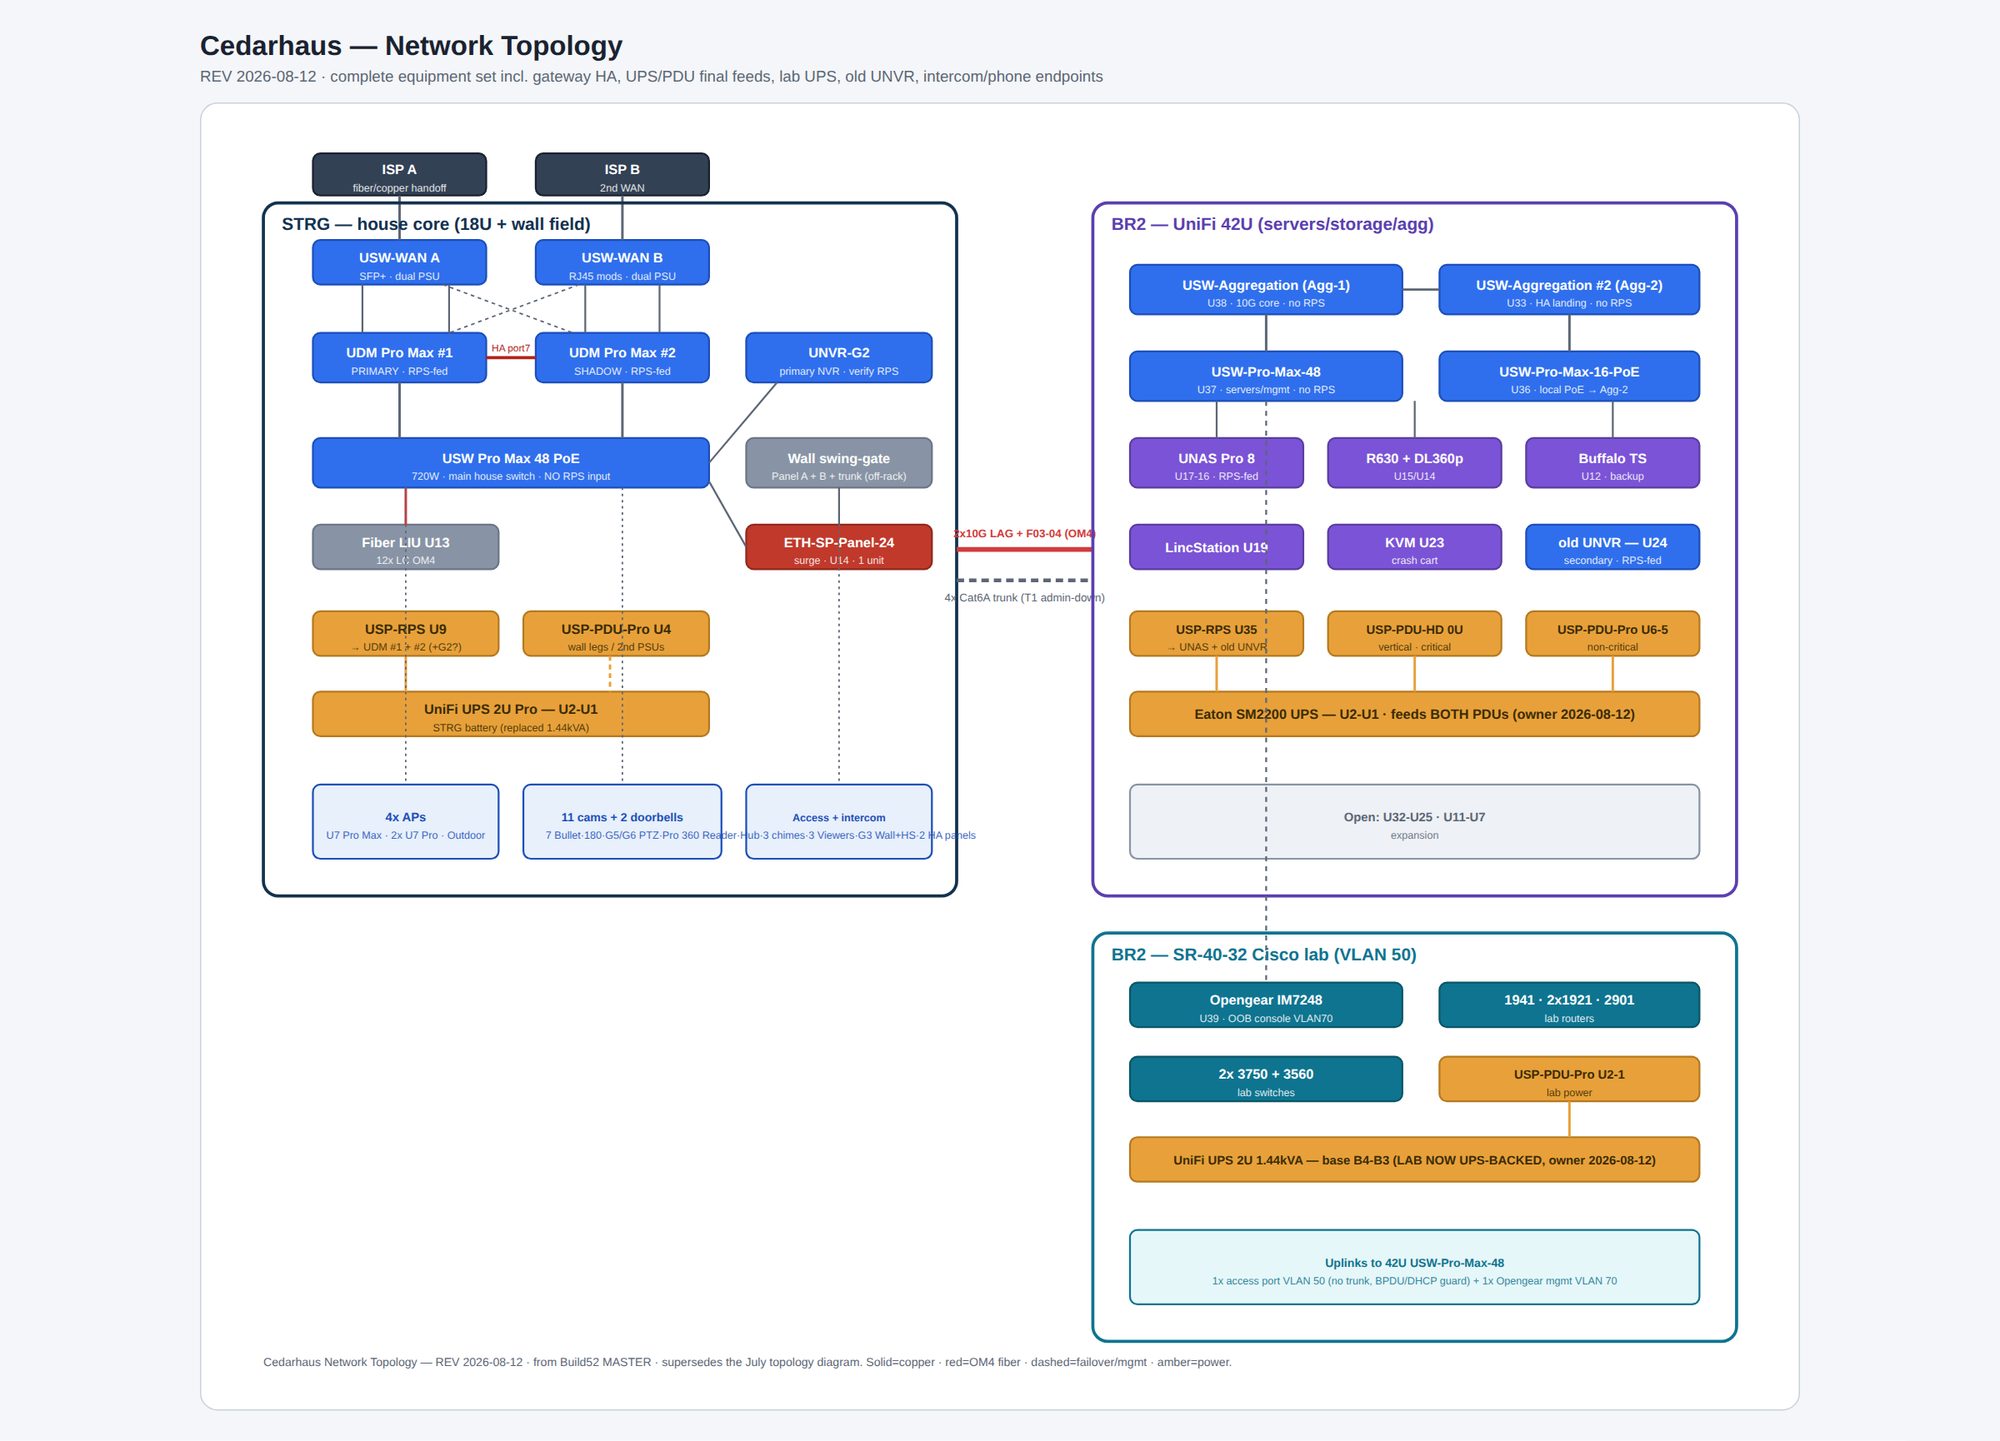Select BR2 UniFi 42U group title
2000x1441 pixels.
pyautogui.click(x=1272, y=224)
